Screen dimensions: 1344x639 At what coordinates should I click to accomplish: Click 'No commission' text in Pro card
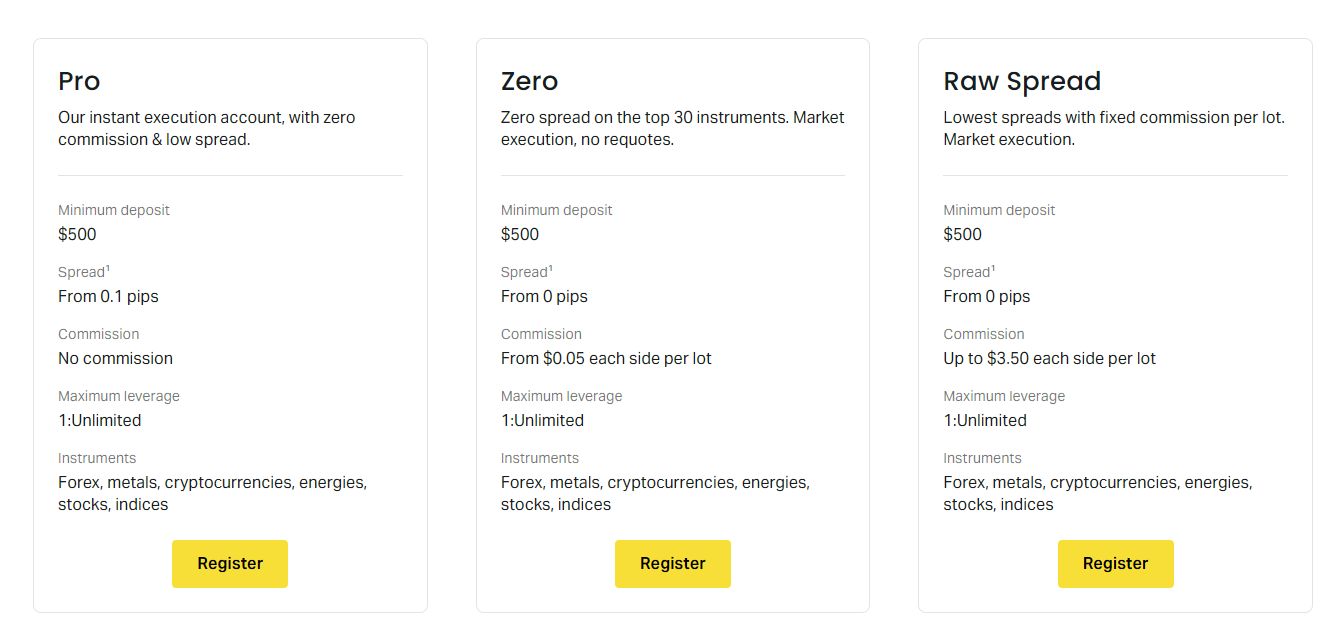[115, 358]
